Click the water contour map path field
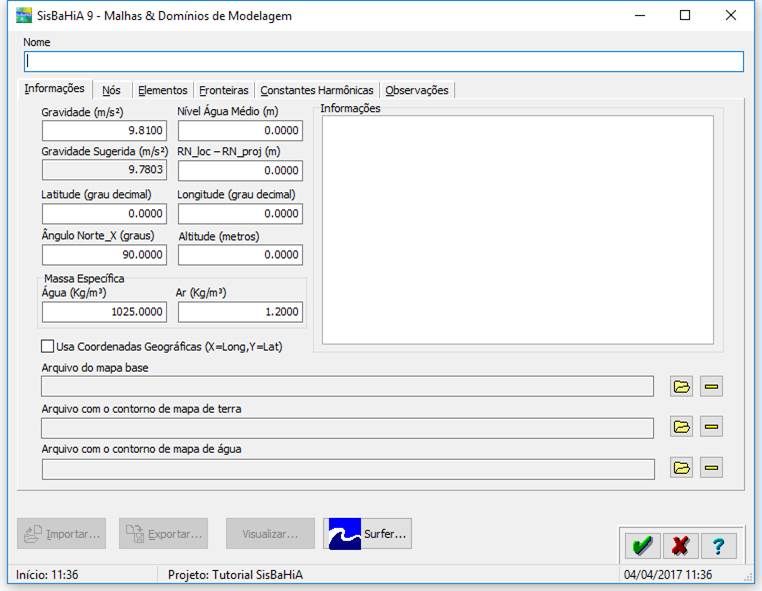Screen dimensions: 762x591 click(x=348, y=469)
